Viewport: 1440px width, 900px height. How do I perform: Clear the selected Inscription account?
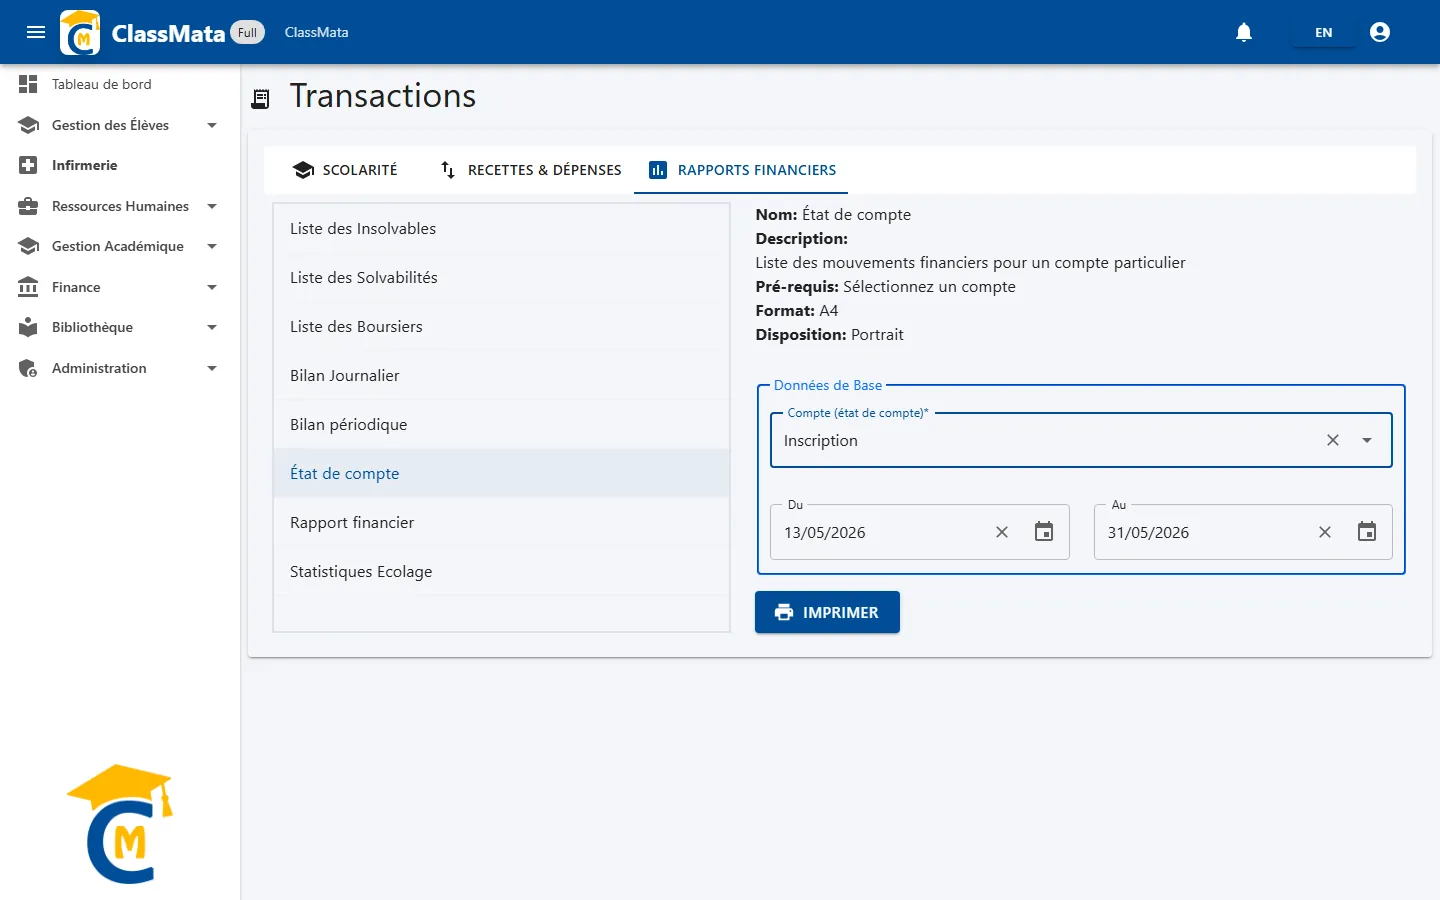pyautogui.click(x=1333, y=440)
